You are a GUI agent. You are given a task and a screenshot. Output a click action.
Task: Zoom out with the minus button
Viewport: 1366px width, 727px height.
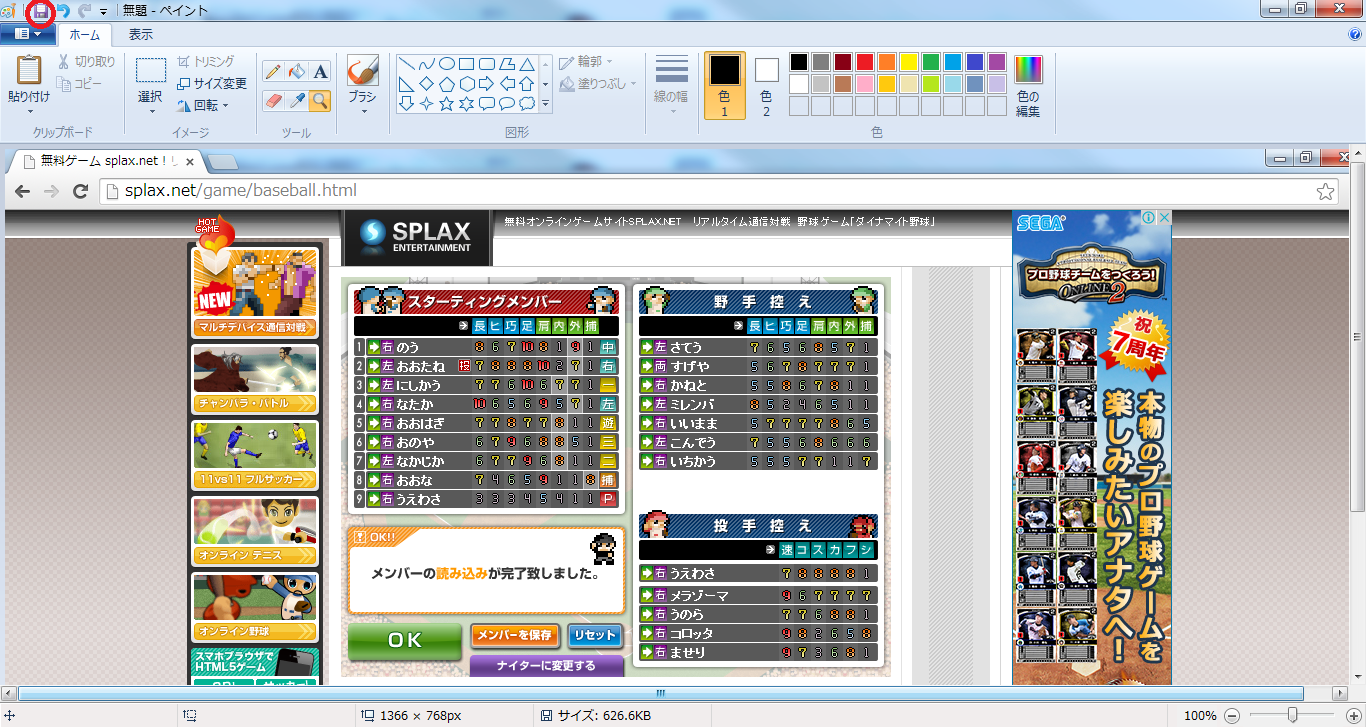(x=1232, y=716)
